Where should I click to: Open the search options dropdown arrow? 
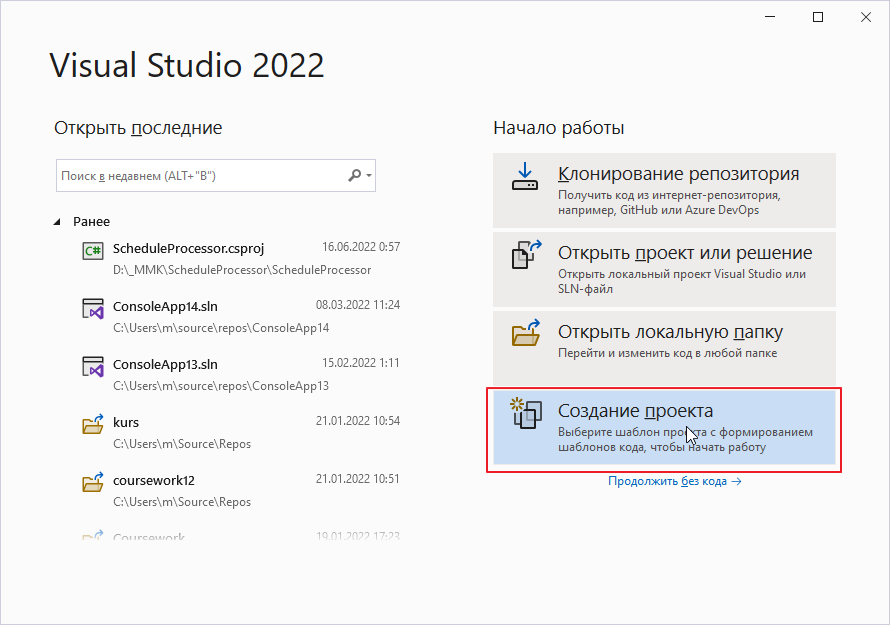coord(370,176)
